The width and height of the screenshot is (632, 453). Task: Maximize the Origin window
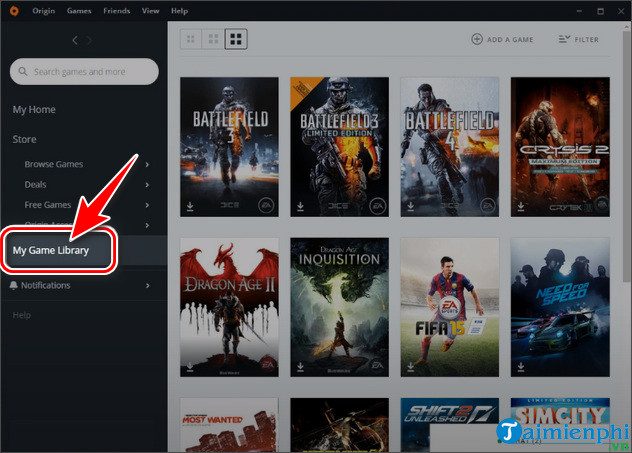pos(601,11)
